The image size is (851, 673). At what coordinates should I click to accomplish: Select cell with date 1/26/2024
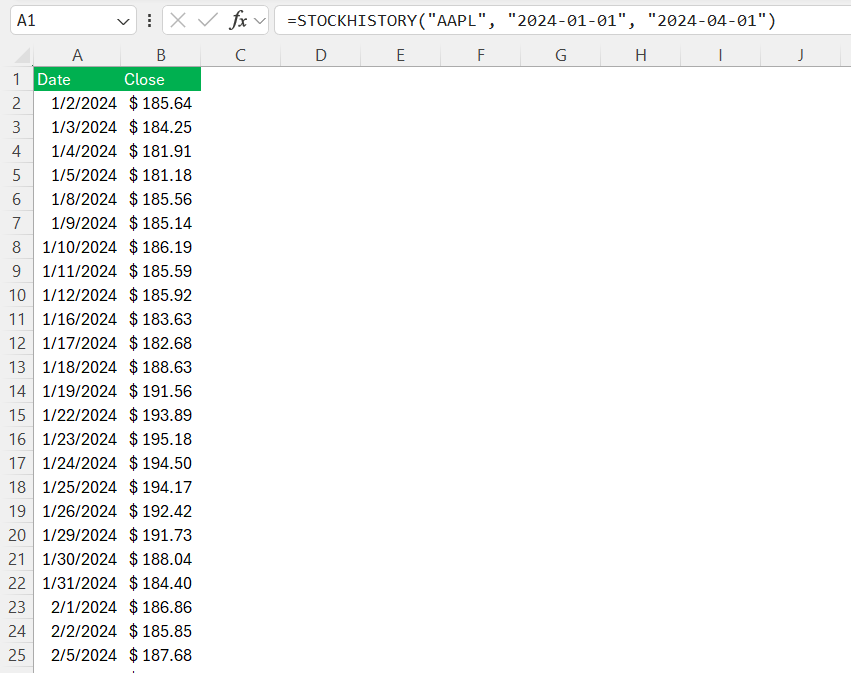click(x=77, y=511)
